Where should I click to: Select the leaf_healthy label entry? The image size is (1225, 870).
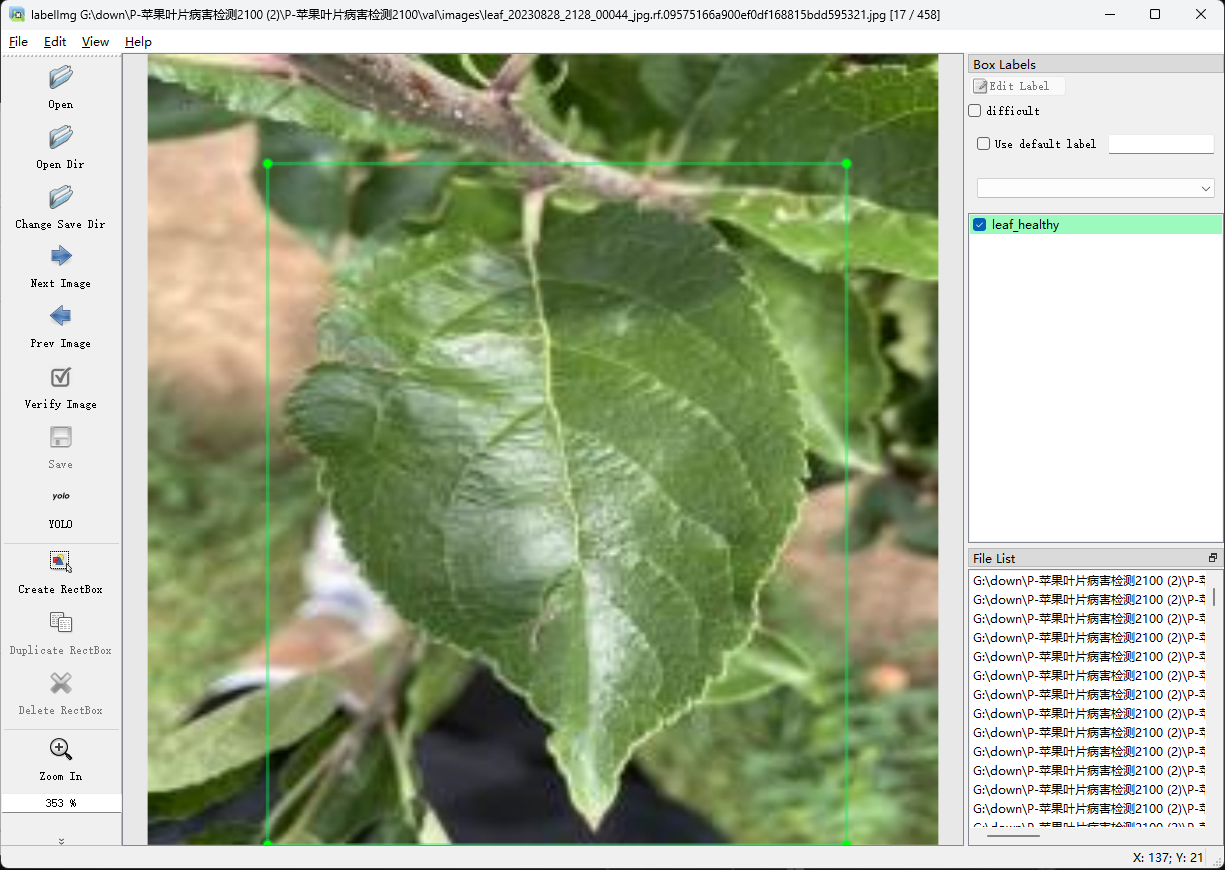click(1095, 225)
